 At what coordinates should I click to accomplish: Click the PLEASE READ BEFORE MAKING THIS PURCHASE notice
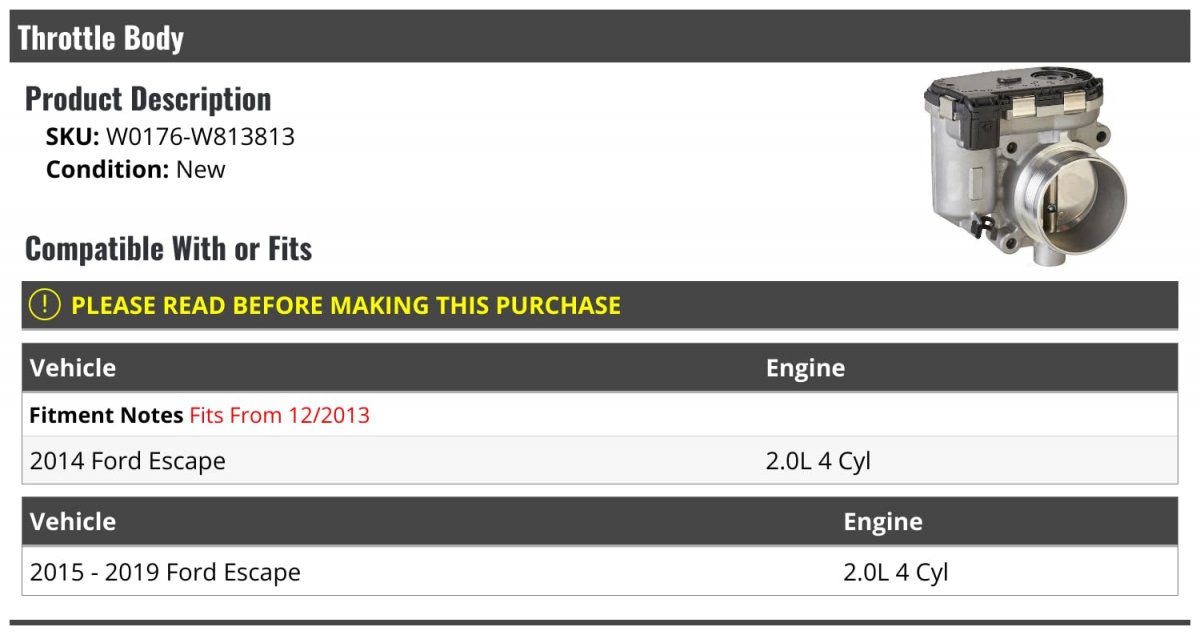coord(346,305)
